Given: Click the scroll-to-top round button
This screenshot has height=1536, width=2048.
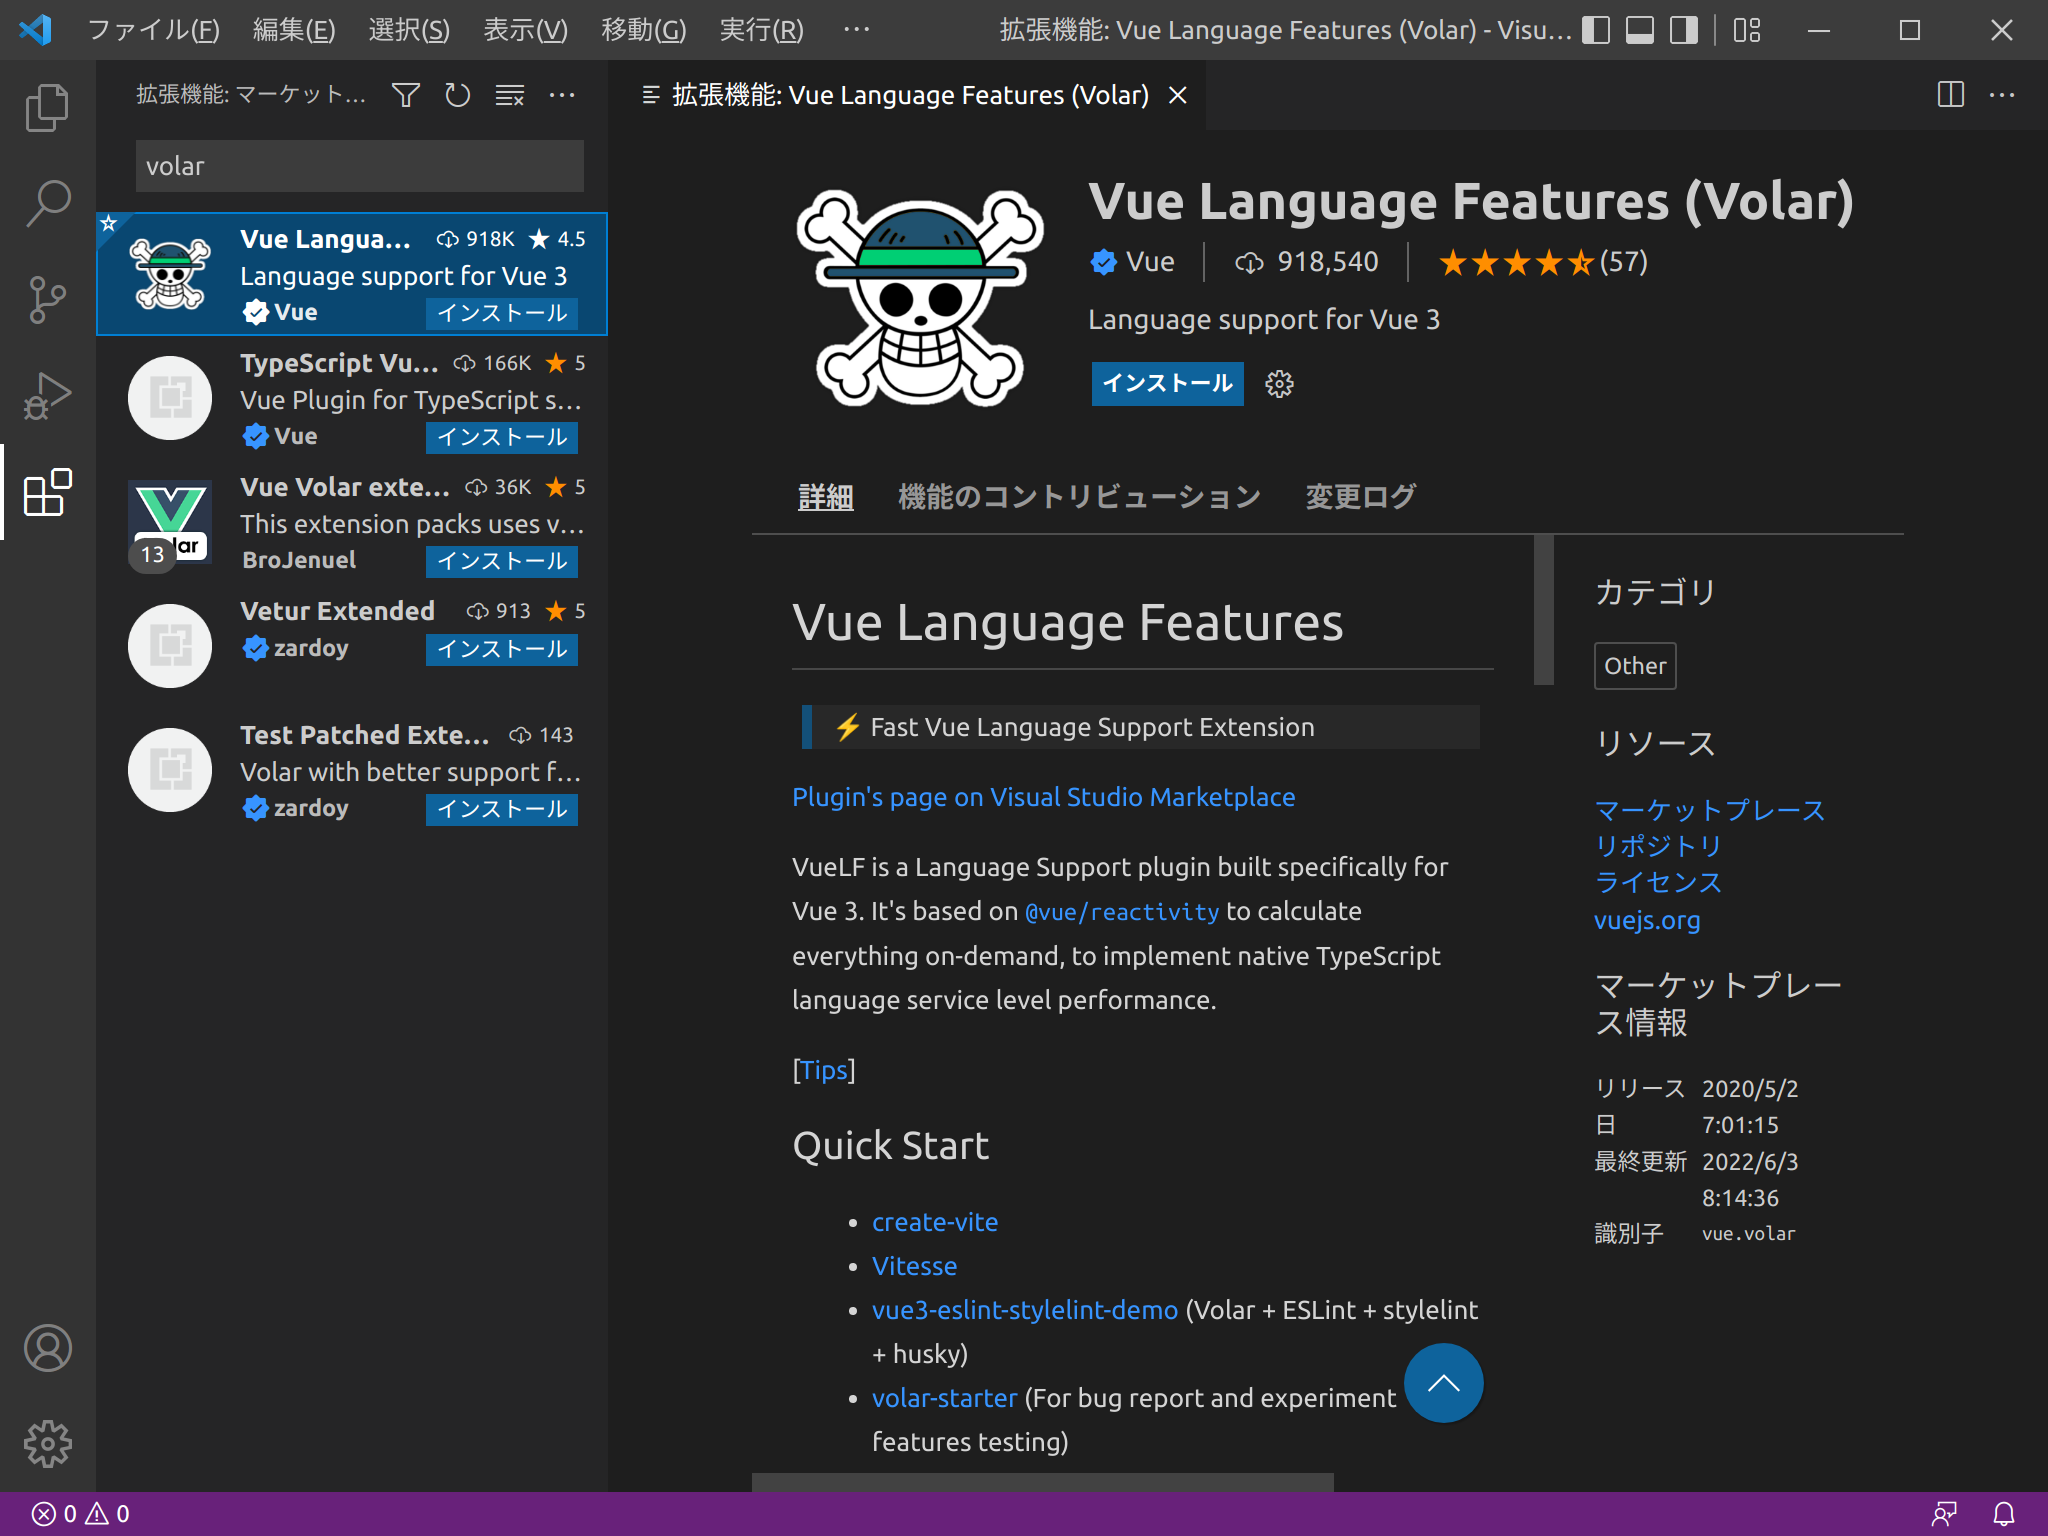Looking at the screenshot, I should pyautogui.click(x=1443, y=1383).
